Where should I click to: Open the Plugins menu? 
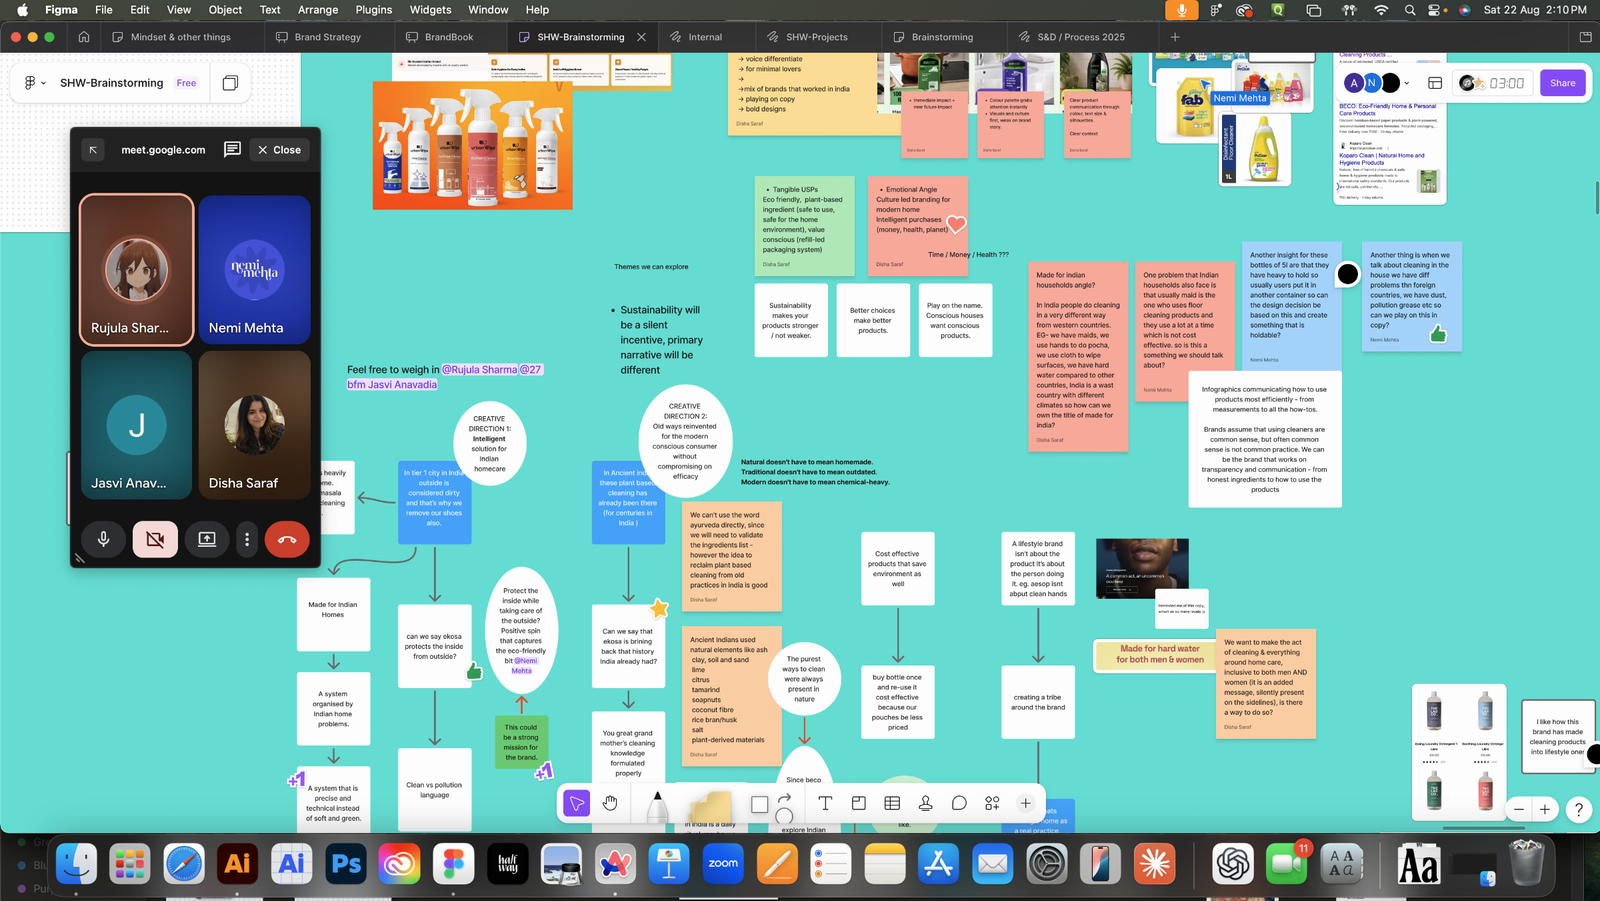click(374, 10)
